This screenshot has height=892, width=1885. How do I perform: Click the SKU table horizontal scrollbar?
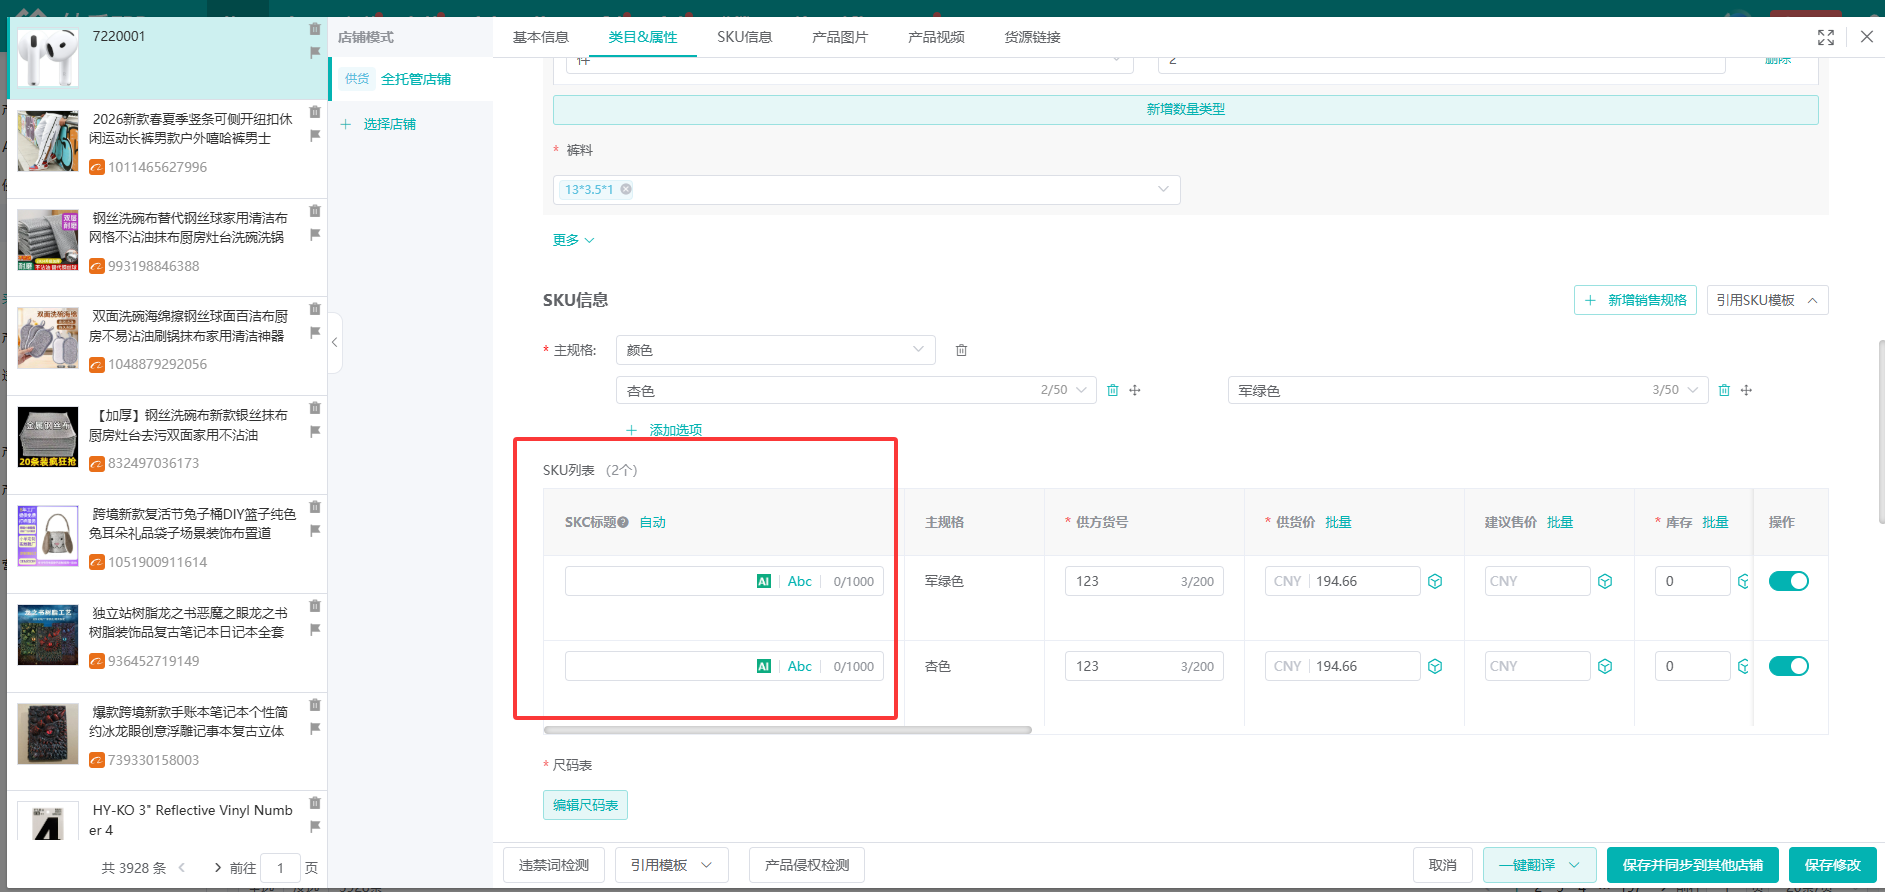(x=788, y=730)
